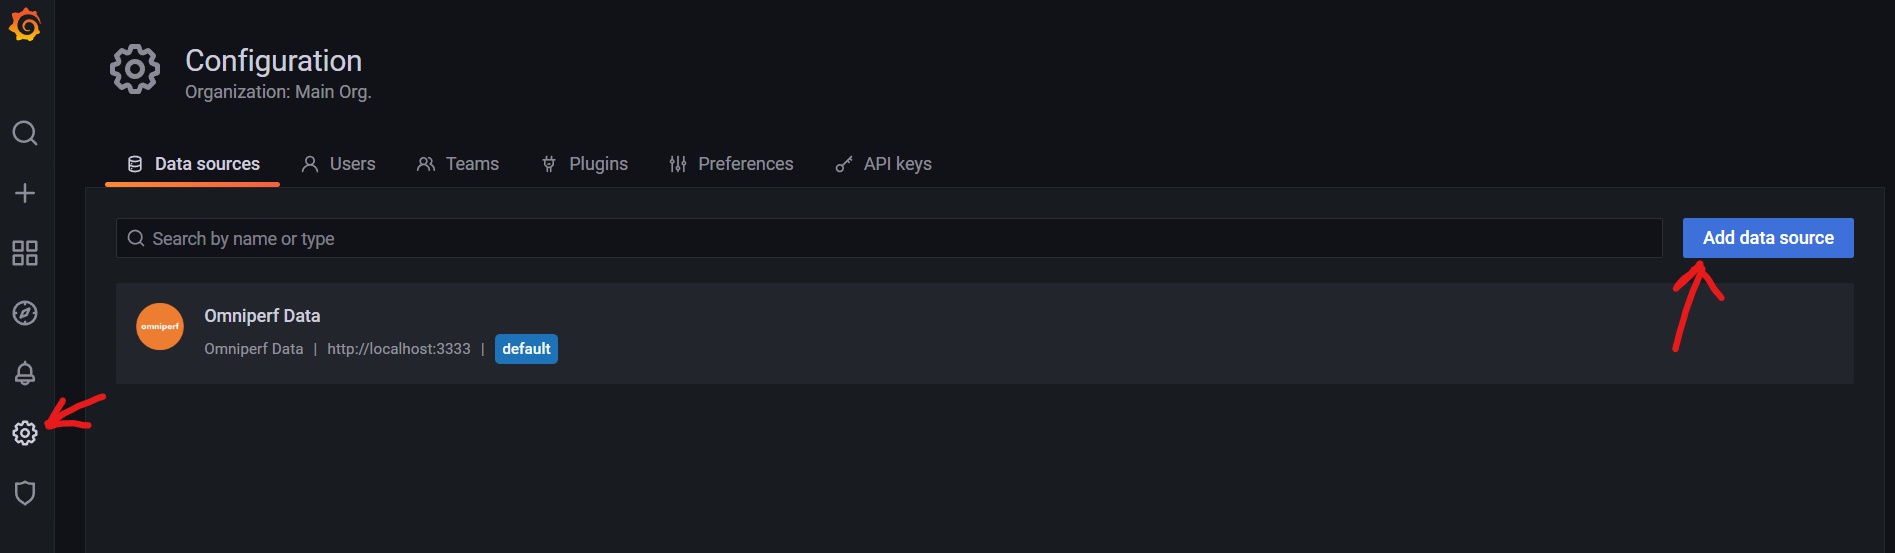Switch to the Data sources tab
Viewport: 1895px width, 553px height.
coord(193,164)
